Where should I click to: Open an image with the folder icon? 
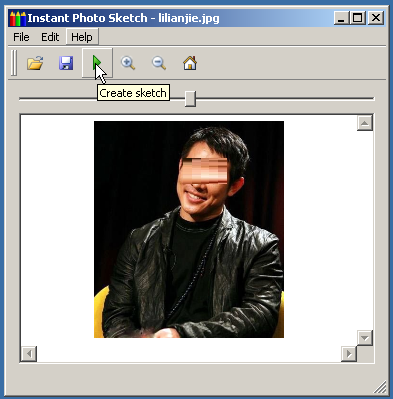35,63
